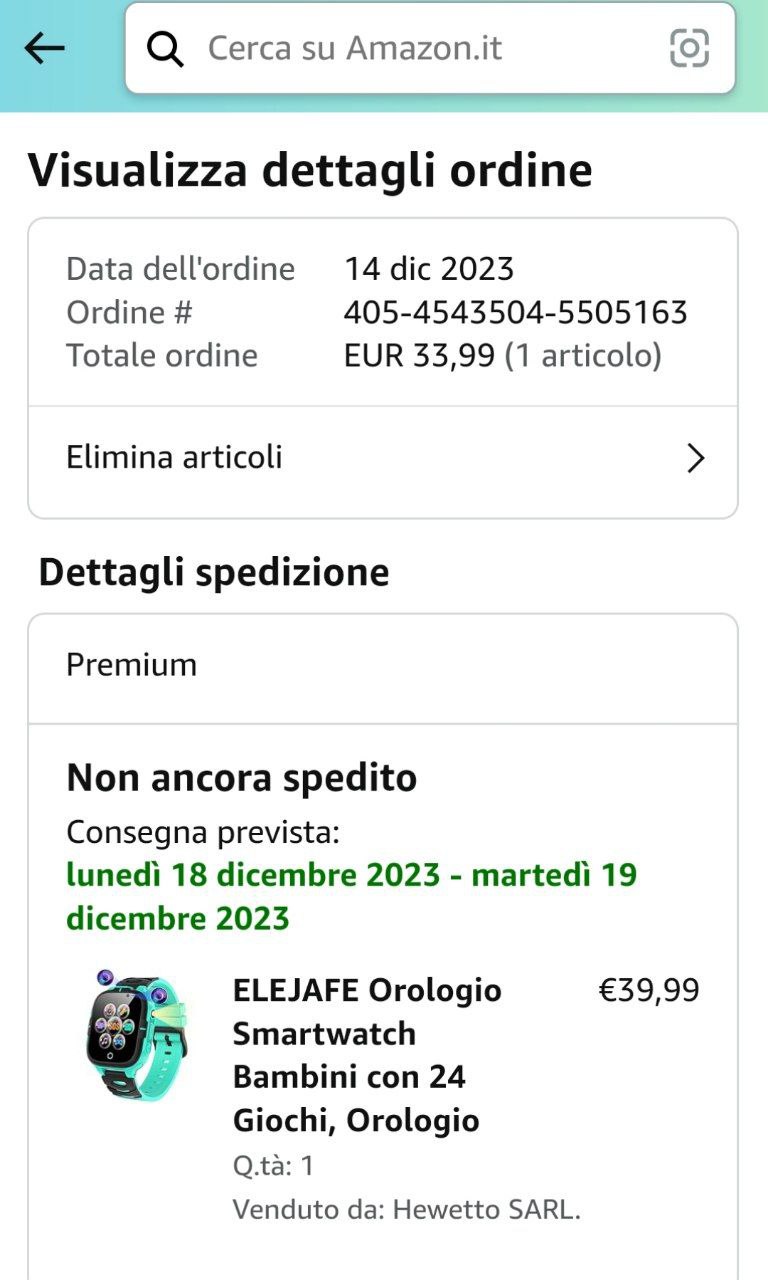Click the €39,99 item price
Image resolution: width=768 pixels, height=1280 pixels.
pyautogui.click(x=649, y=990)
